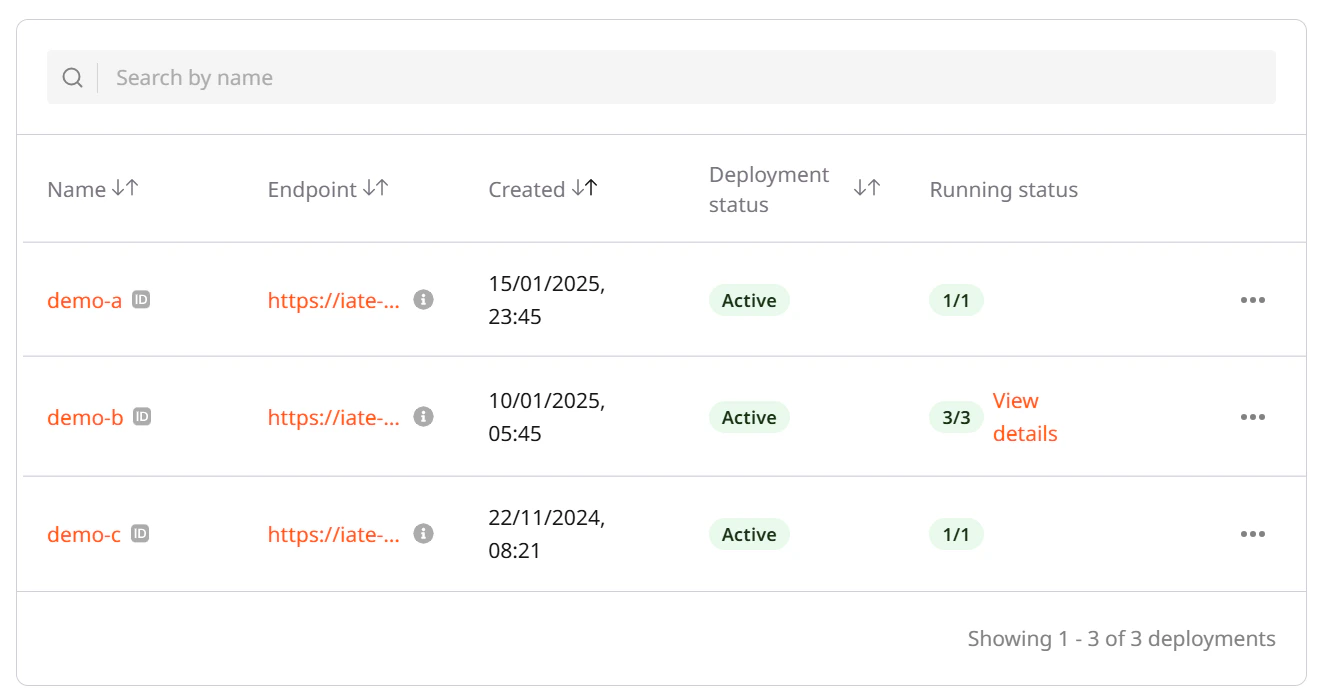This screenshot has width=1322, height=698.
Task: Click the search magnifier icon
Action: (x=72, y=76)
